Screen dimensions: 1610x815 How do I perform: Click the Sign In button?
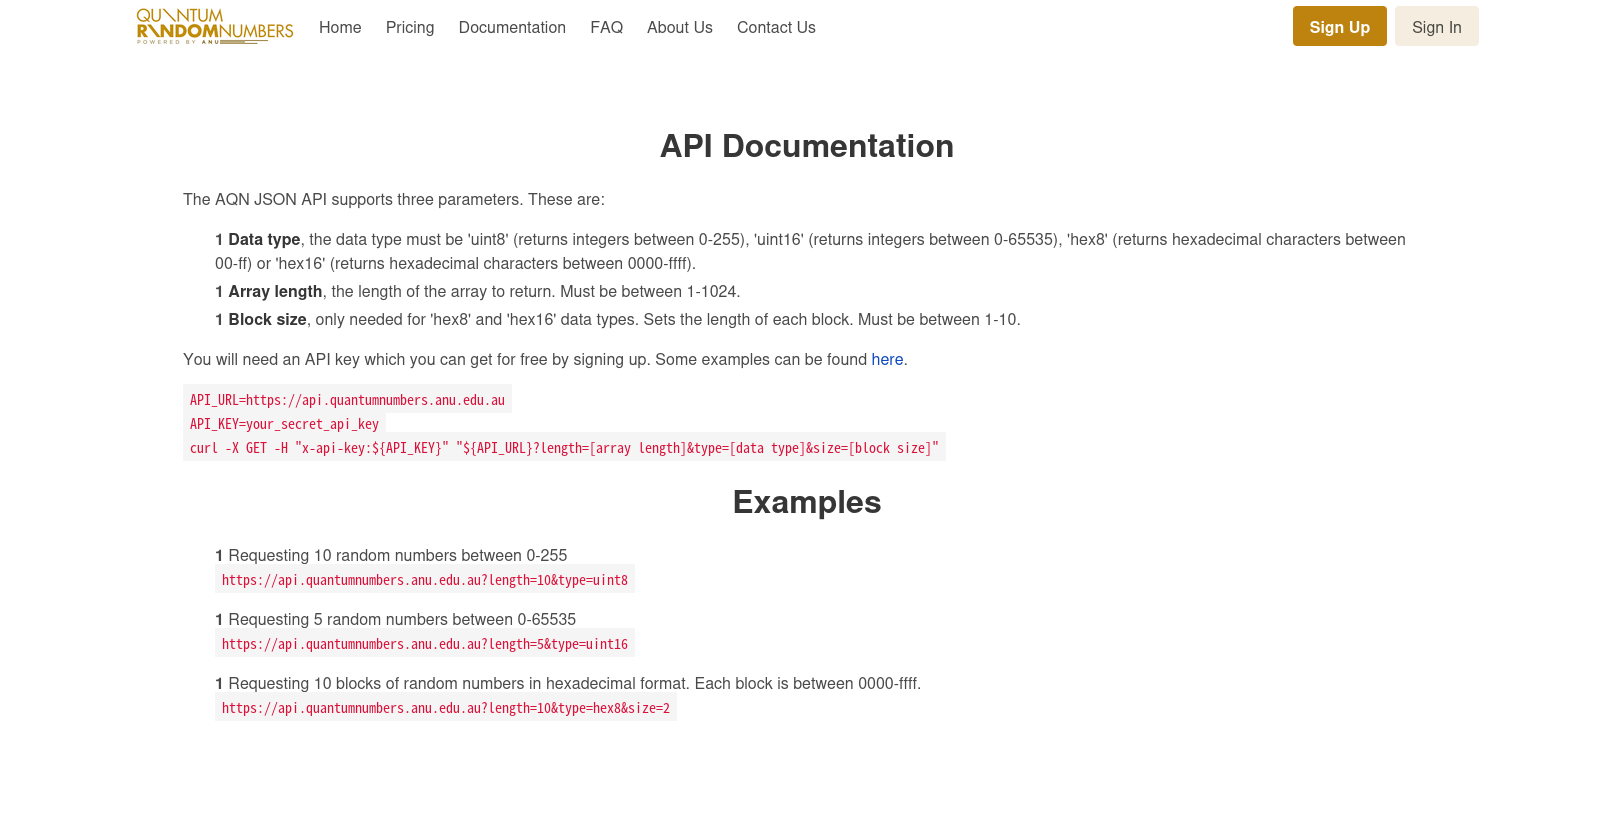1436,27
